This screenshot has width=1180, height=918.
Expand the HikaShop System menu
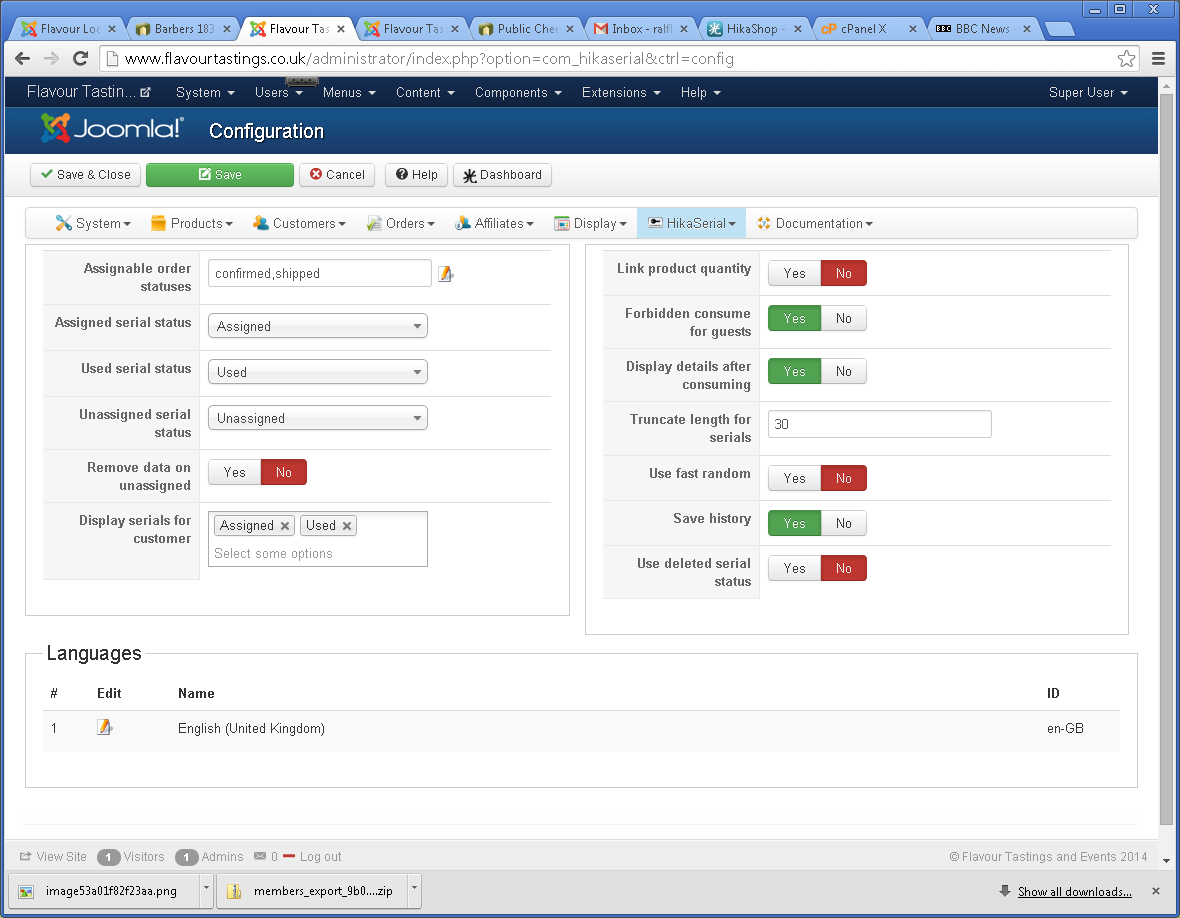[93, 223]
